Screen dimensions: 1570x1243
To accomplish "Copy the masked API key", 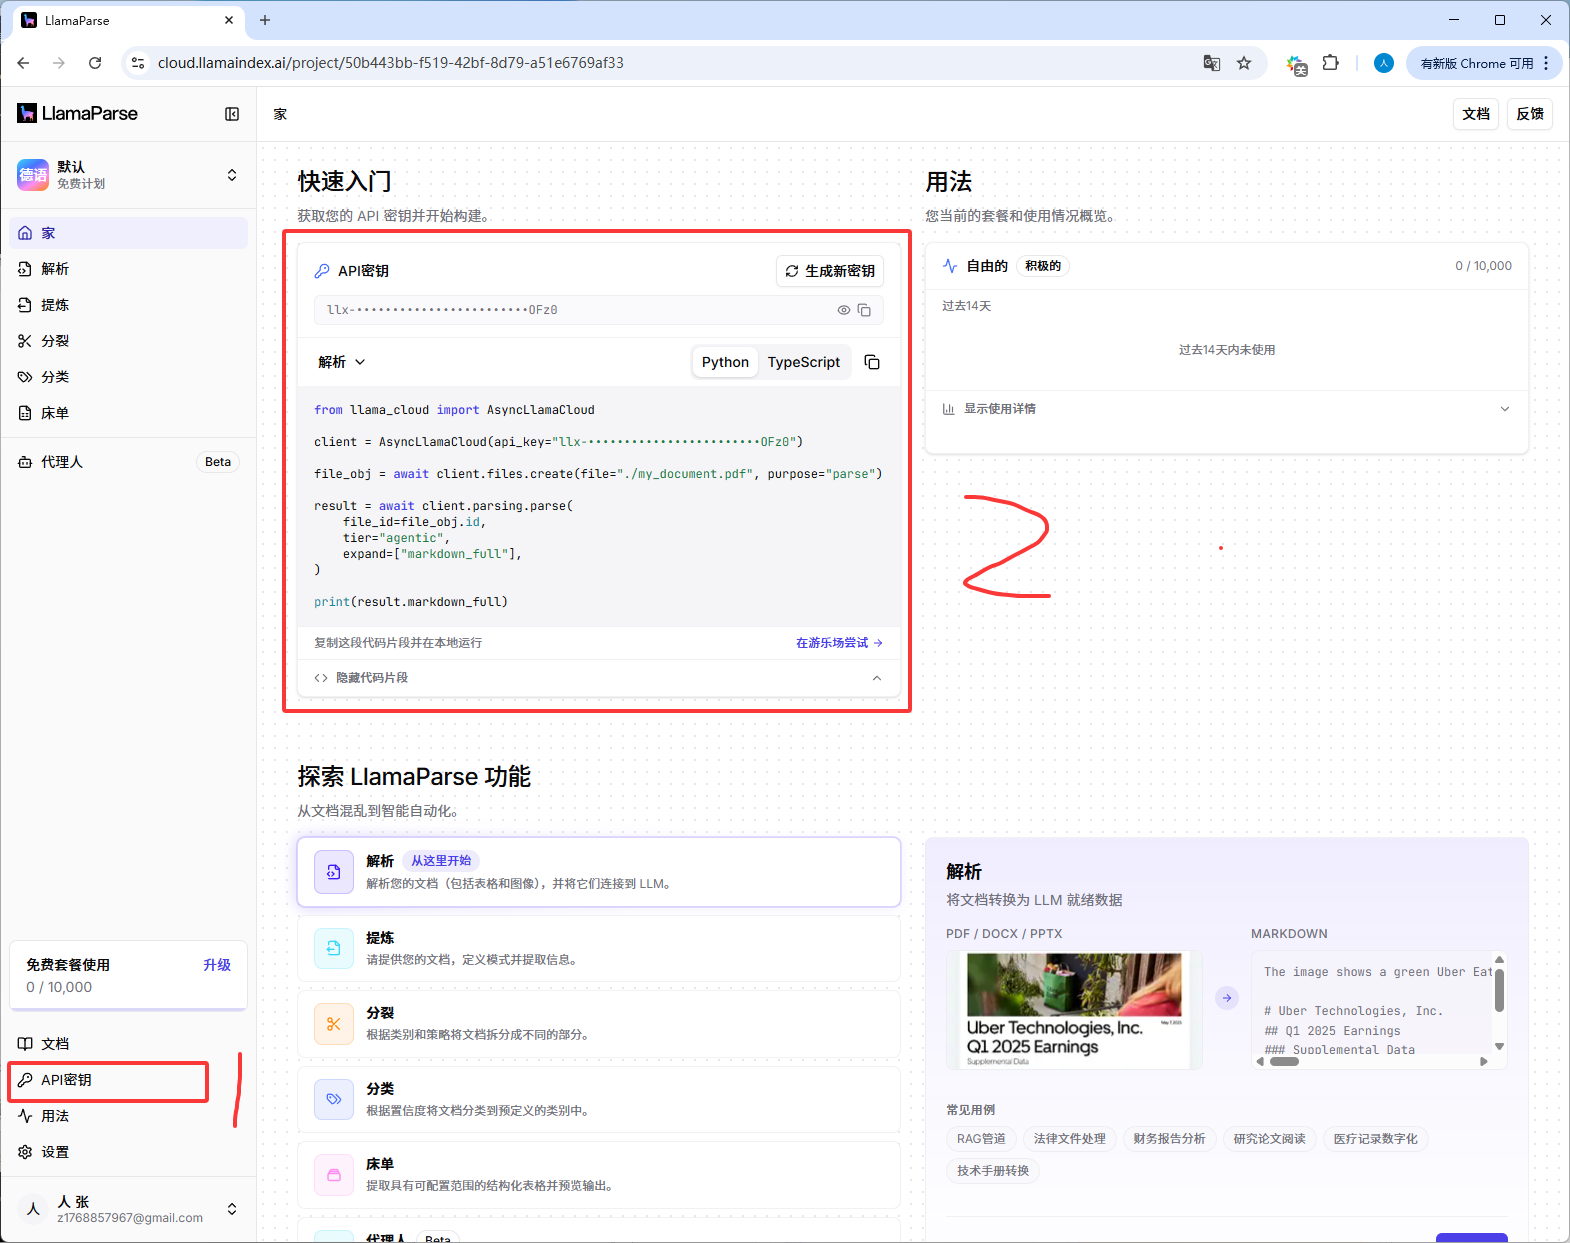I will point(865,310).
